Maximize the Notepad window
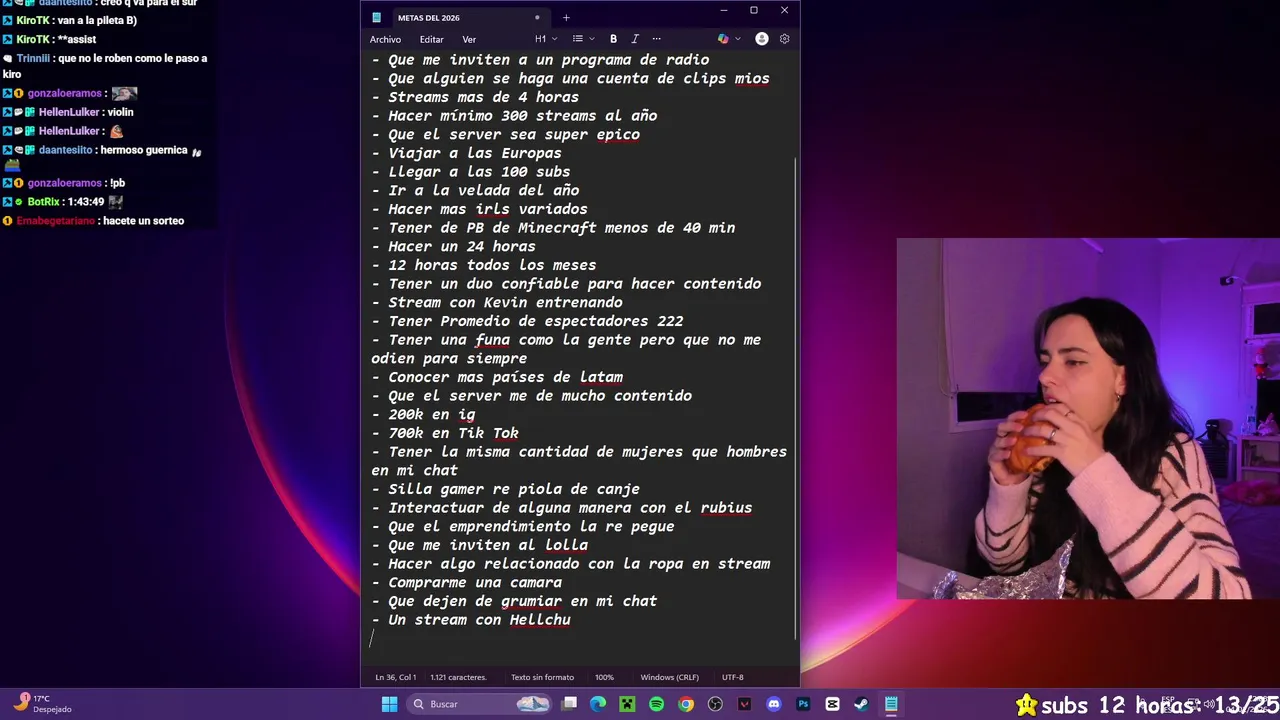Viewport: 1280px width, 720px height. pyautogui.click(x=754, y=11)
